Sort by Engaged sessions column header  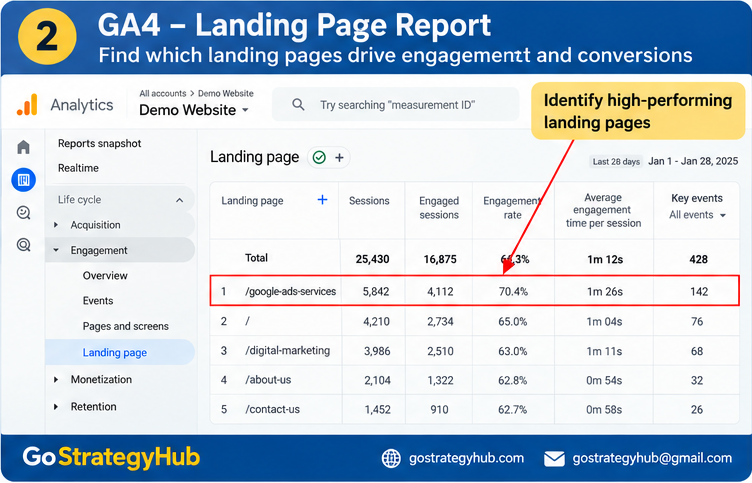point(439,208)
